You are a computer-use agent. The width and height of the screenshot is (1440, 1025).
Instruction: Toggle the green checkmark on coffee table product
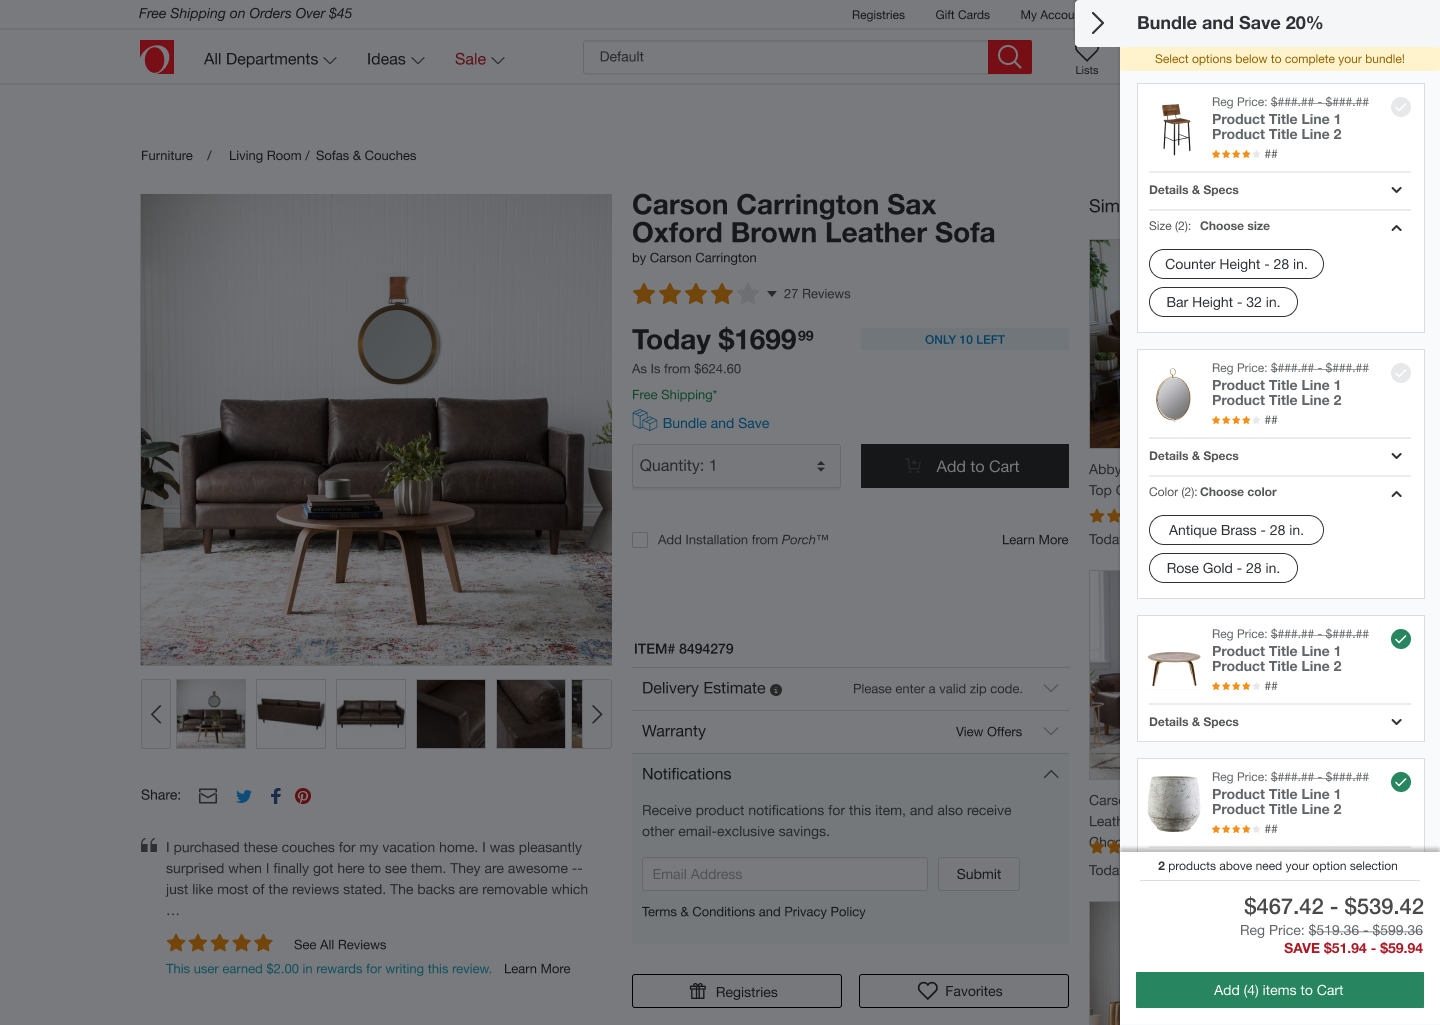click(x=1401, y=639)
